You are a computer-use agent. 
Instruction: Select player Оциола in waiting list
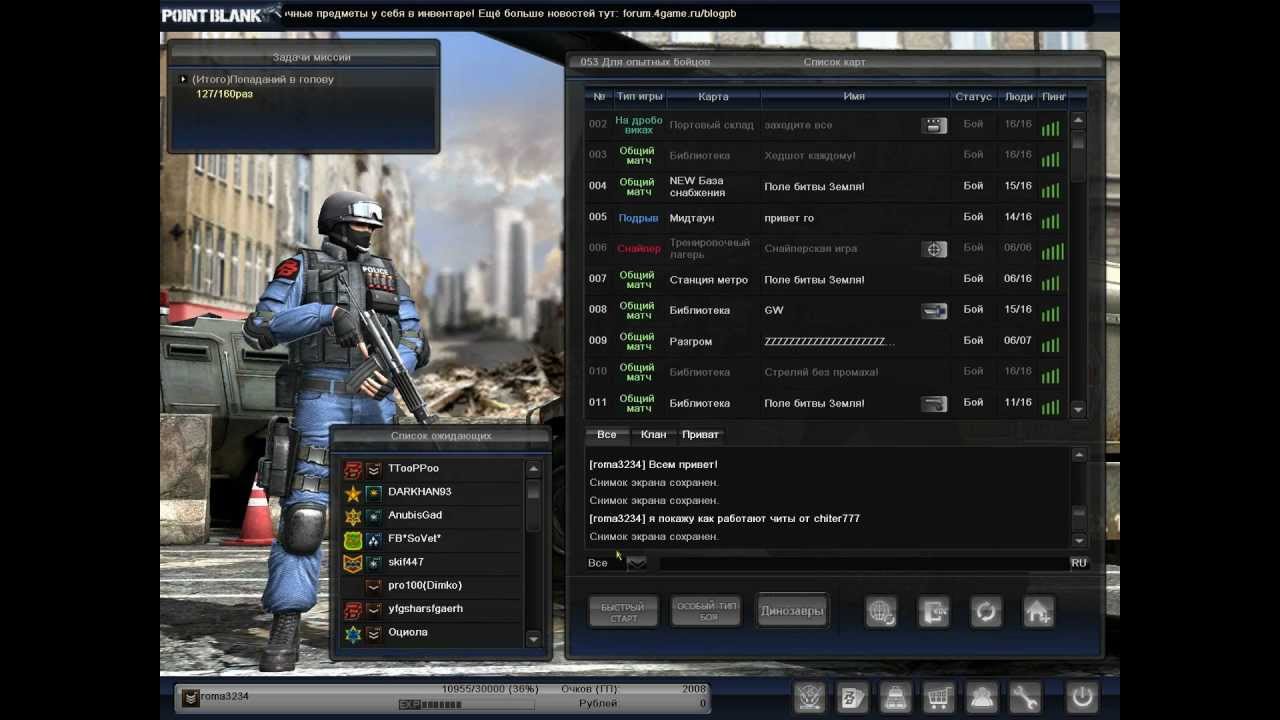(x=432, y=633)
